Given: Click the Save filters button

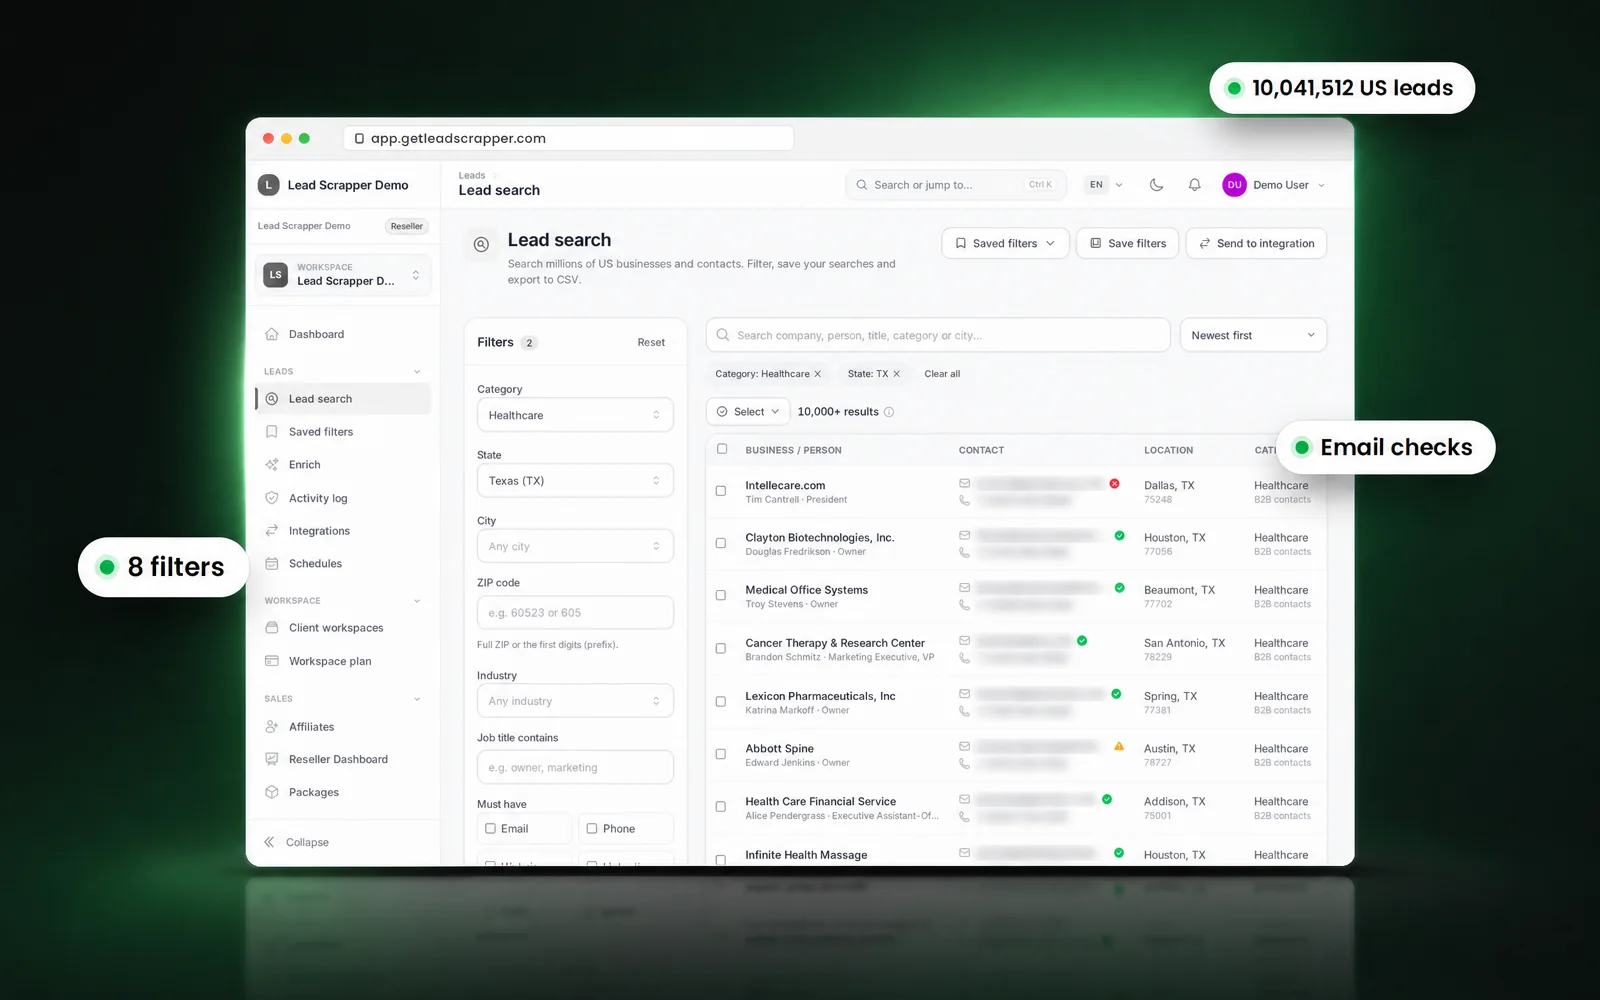Looking at the screenshot, I should (x=1128, y=243).
